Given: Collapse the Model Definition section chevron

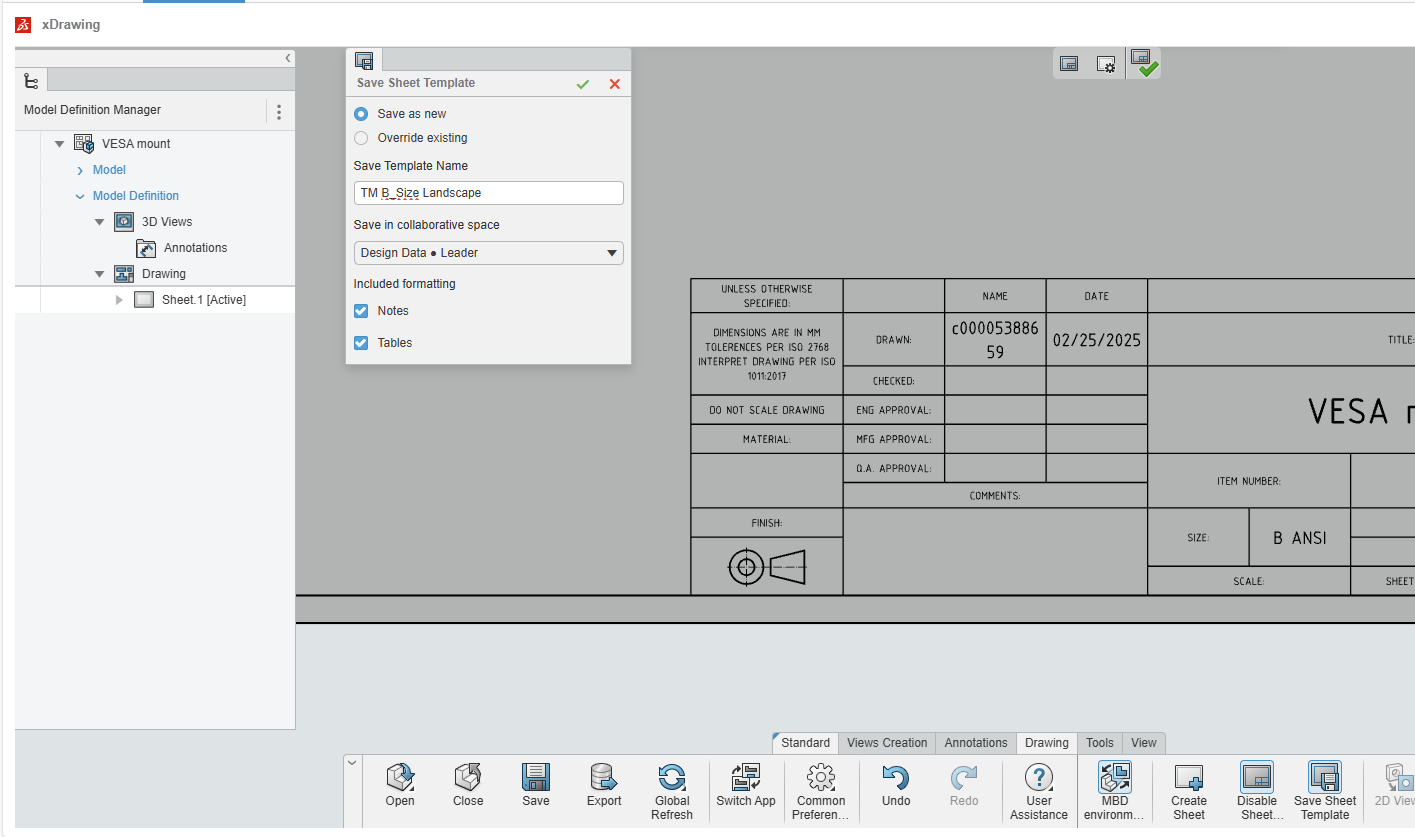Looking at the screenshot, I should (80, 197).
